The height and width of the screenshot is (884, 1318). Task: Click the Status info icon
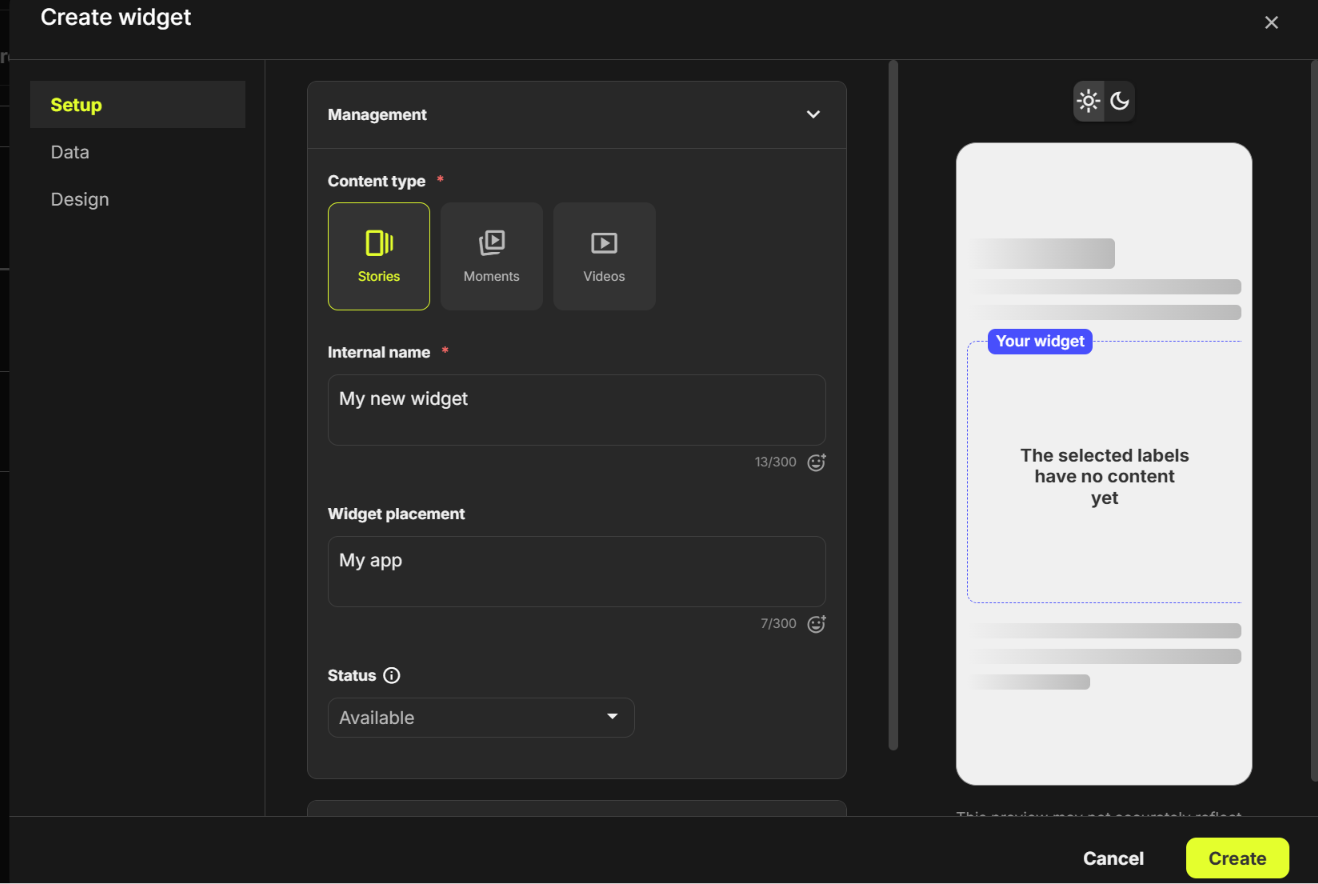click(x=392, y=676)
